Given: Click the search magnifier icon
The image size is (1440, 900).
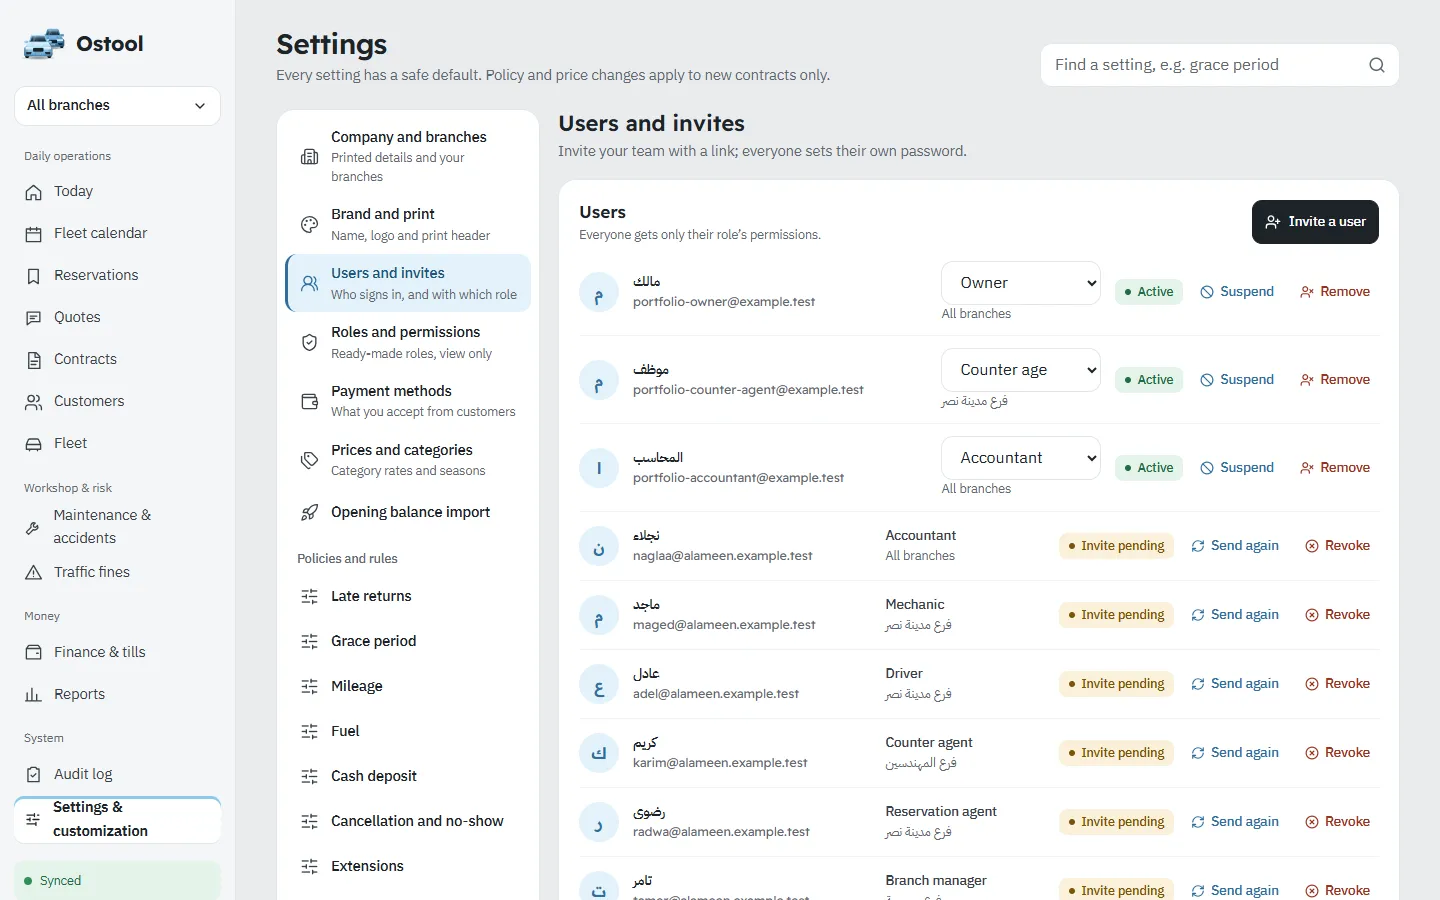Looking at the screenshot, I should click(x=1377, y=65).
